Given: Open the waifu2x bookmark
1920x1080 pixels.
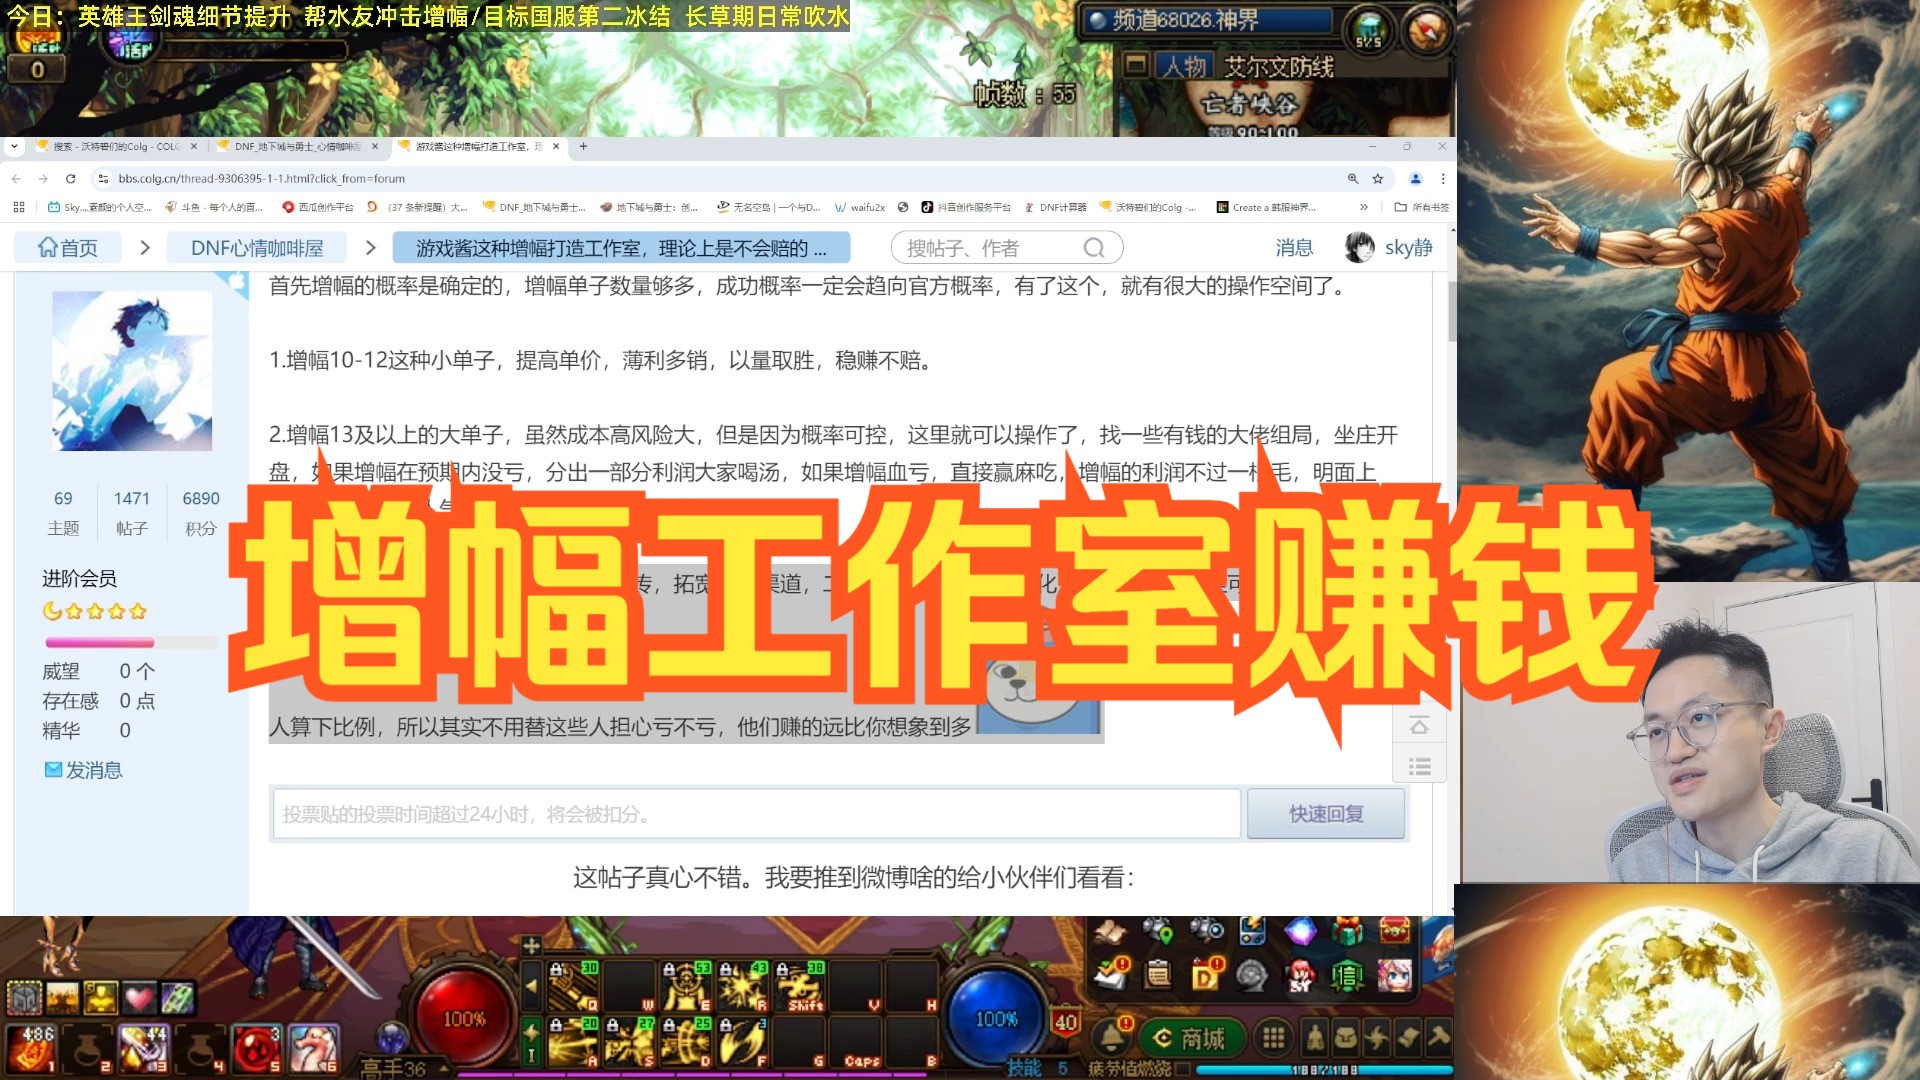Looking at the screenshot, I should pos(860,207).
